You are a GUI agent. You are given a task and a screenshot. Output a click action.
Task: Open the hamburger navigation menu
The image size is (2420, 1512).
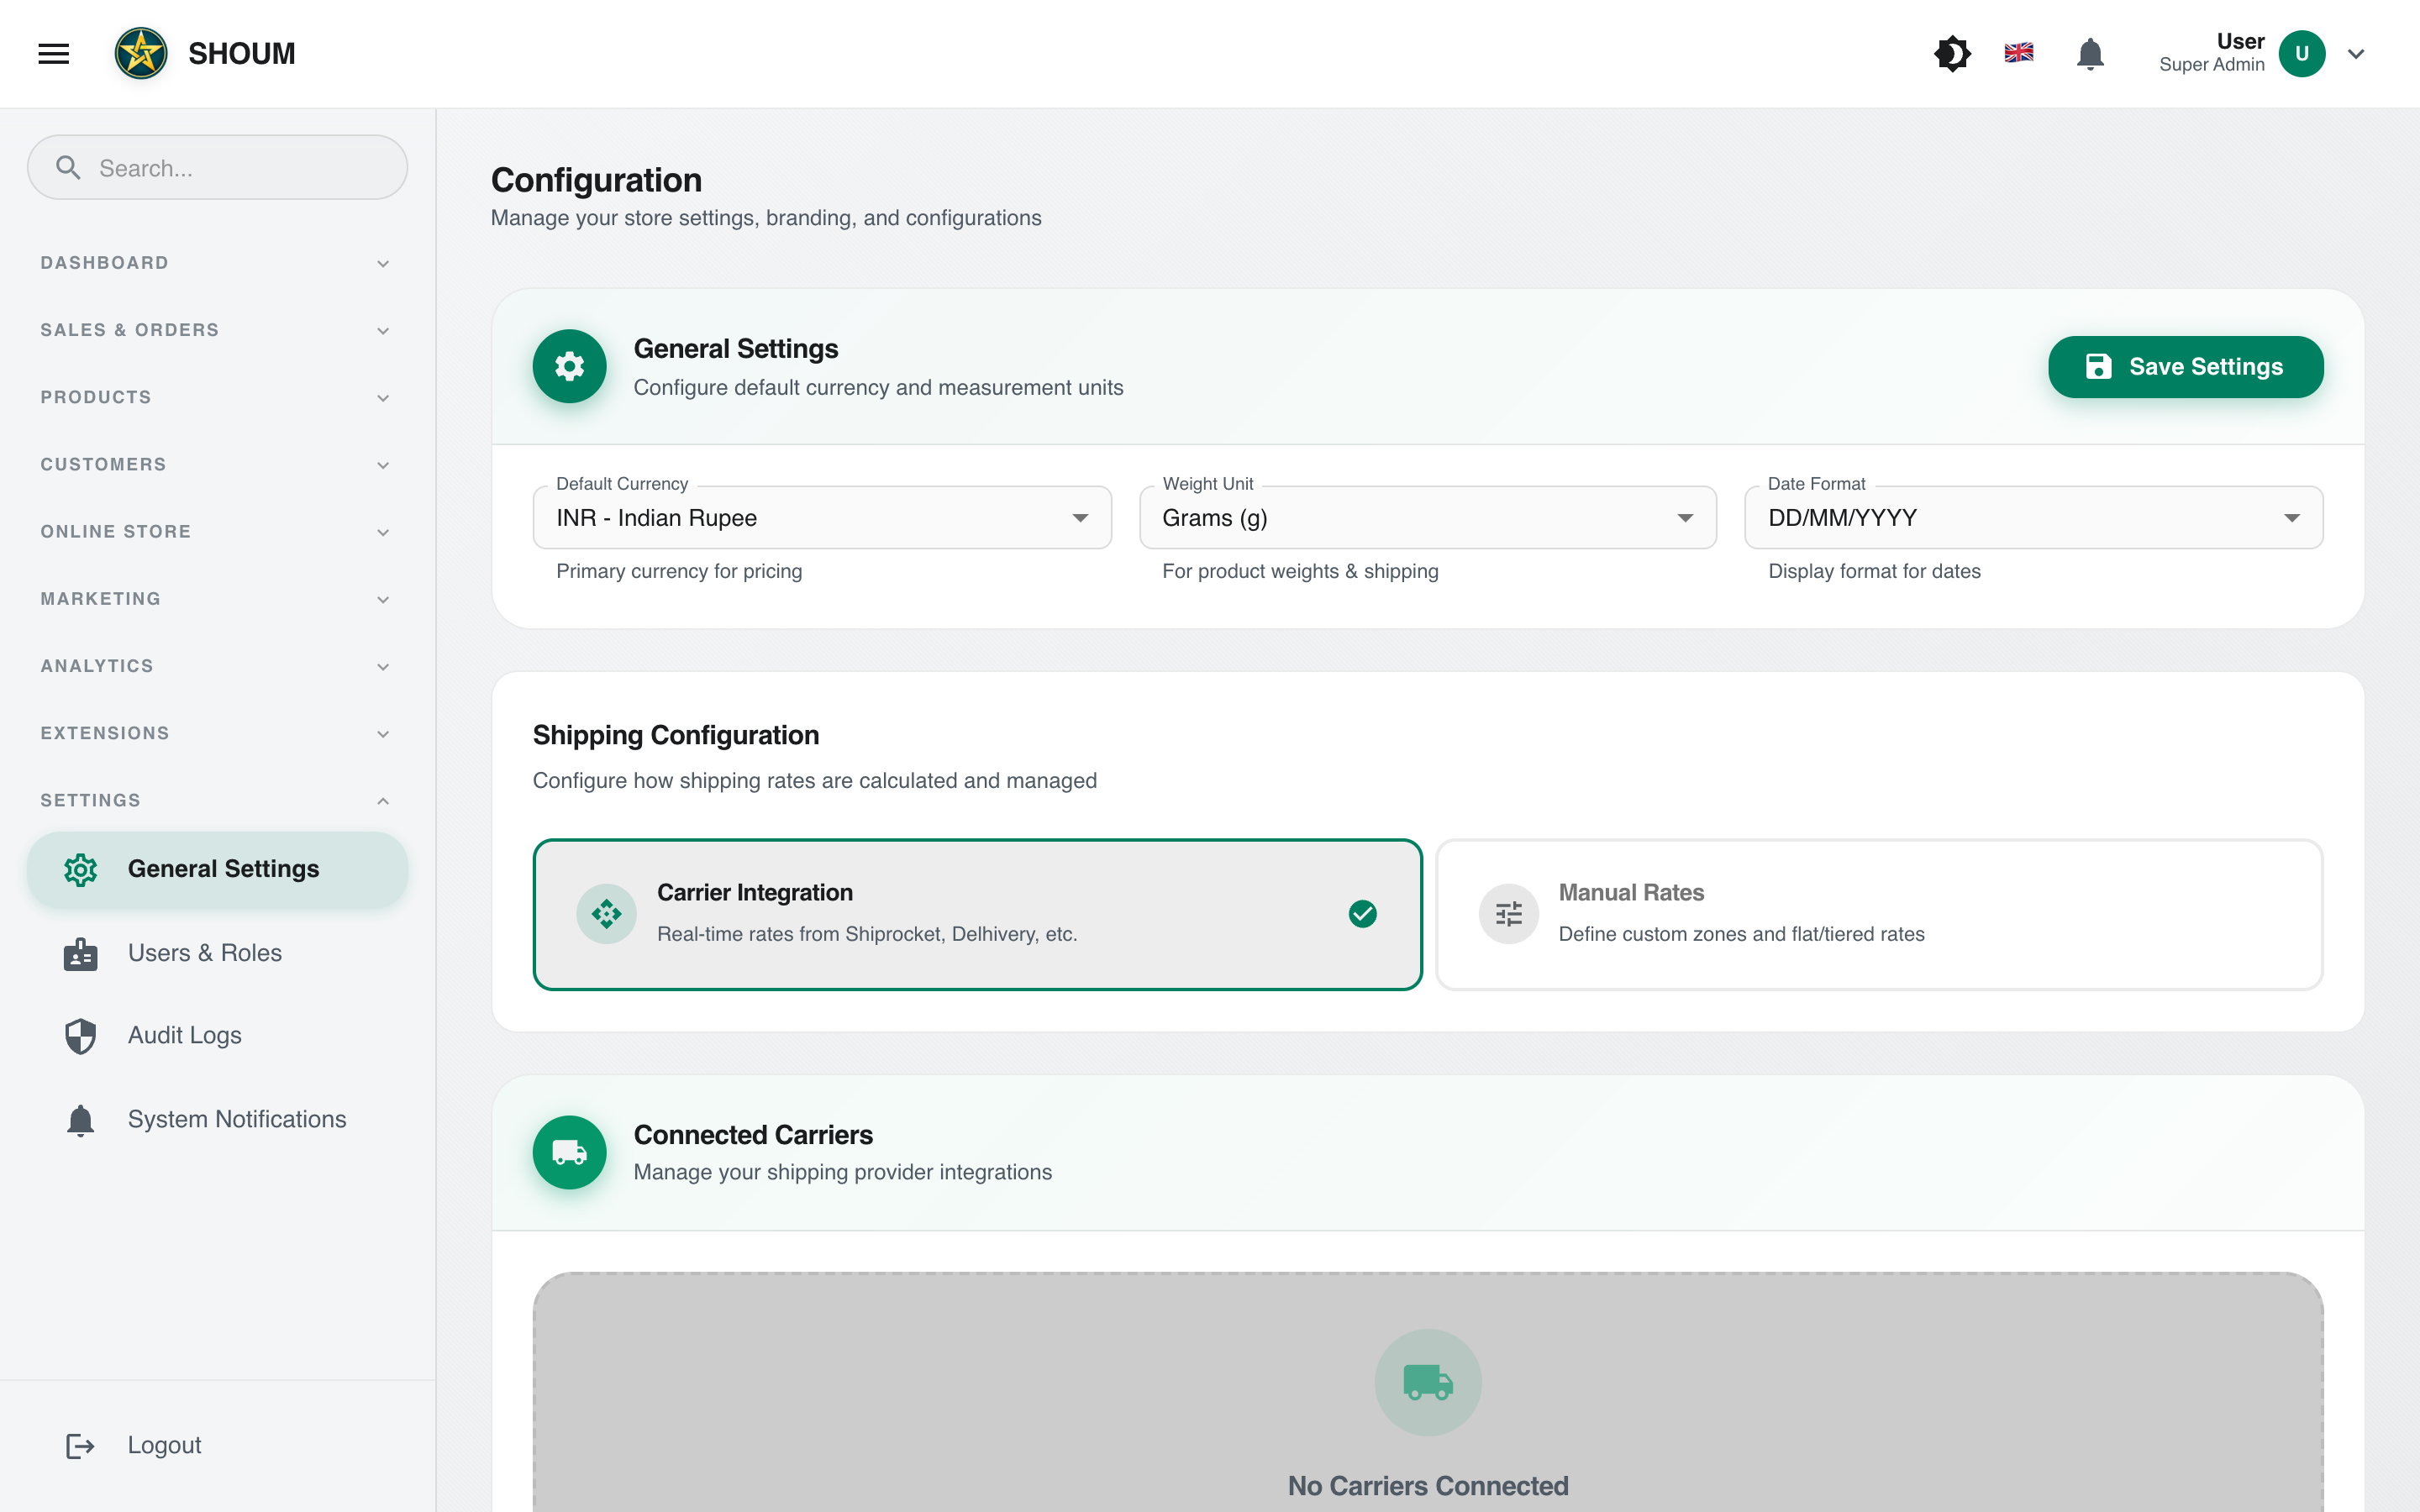(52, 53)
